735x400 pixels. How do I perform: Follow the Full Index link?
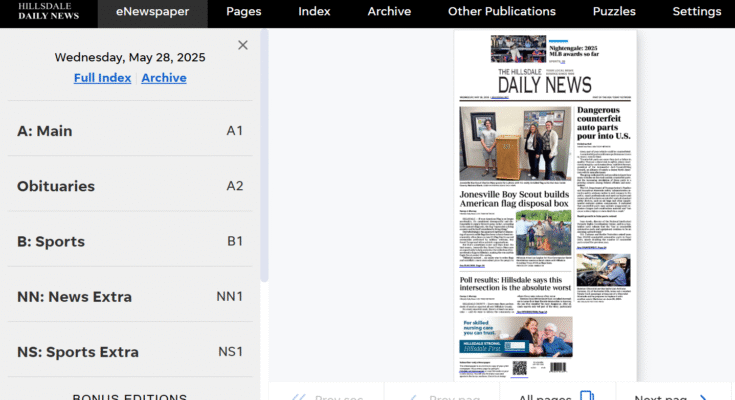pos(102,78)
